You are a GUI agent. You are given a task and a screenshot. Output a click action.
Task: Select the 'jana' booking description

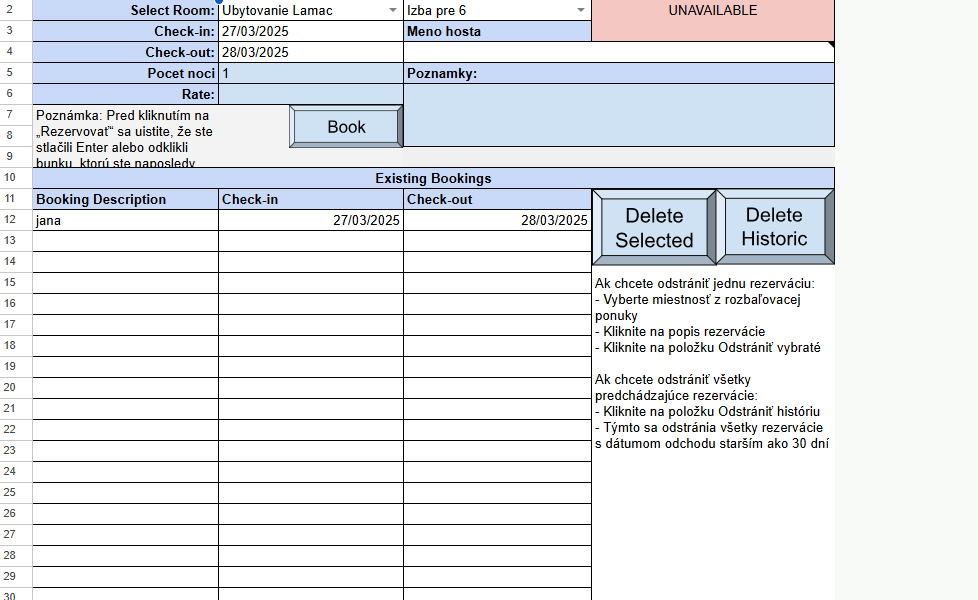[x=125, y=220]
